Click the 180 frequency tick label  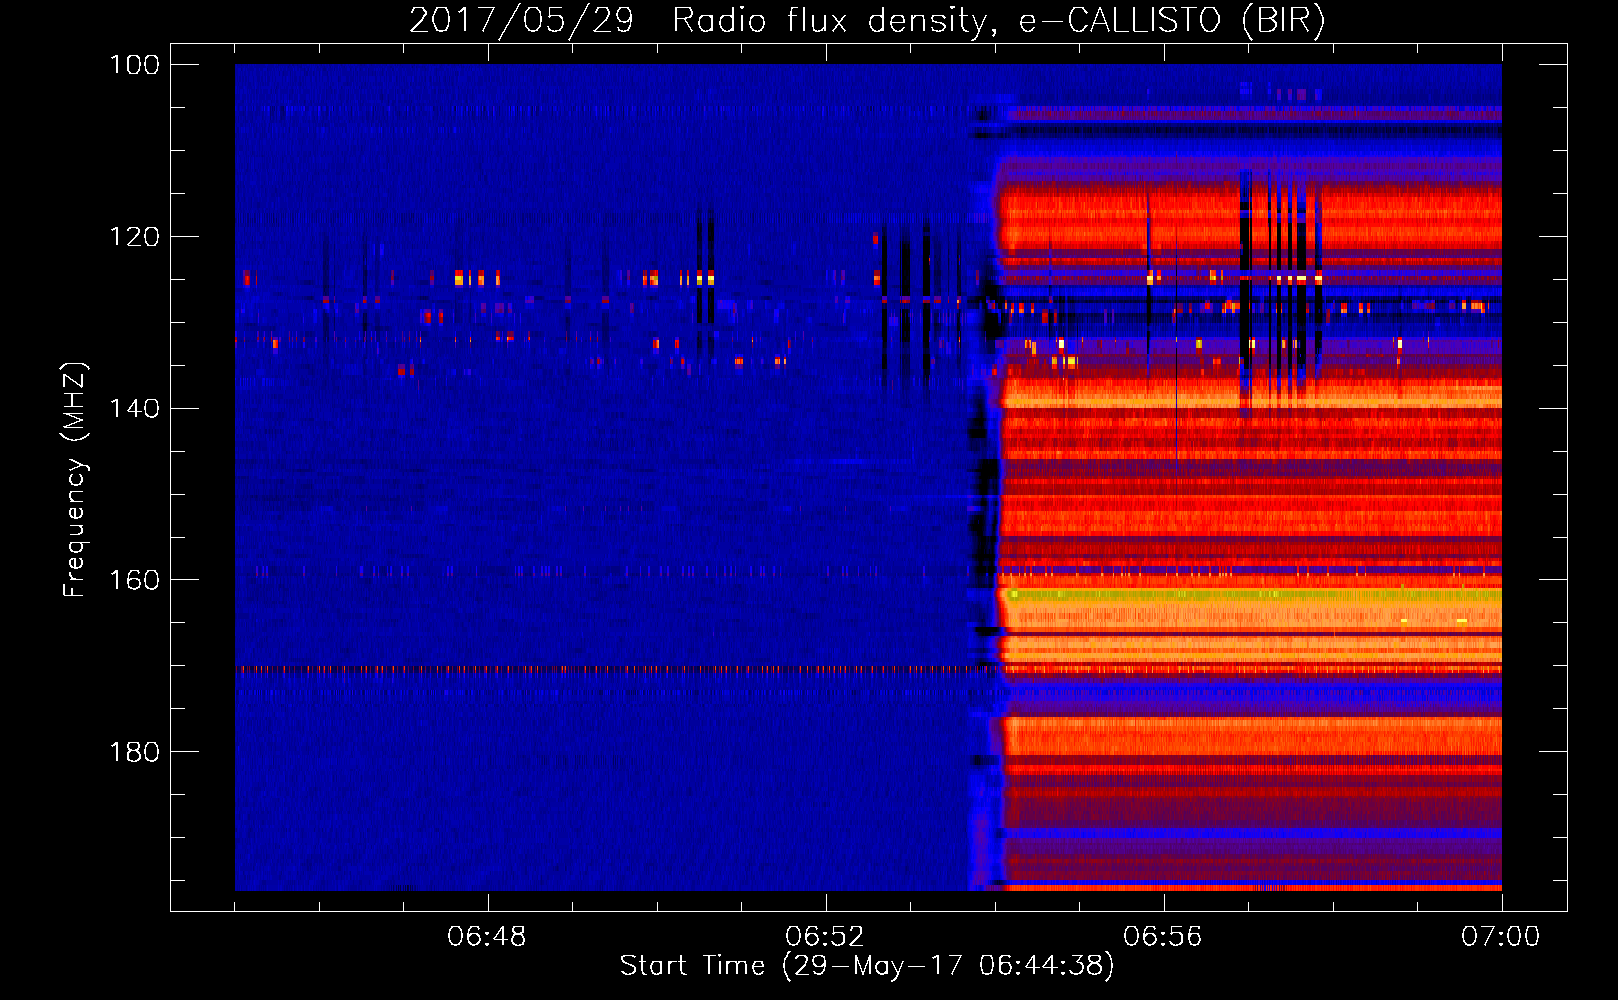(135, 752)
